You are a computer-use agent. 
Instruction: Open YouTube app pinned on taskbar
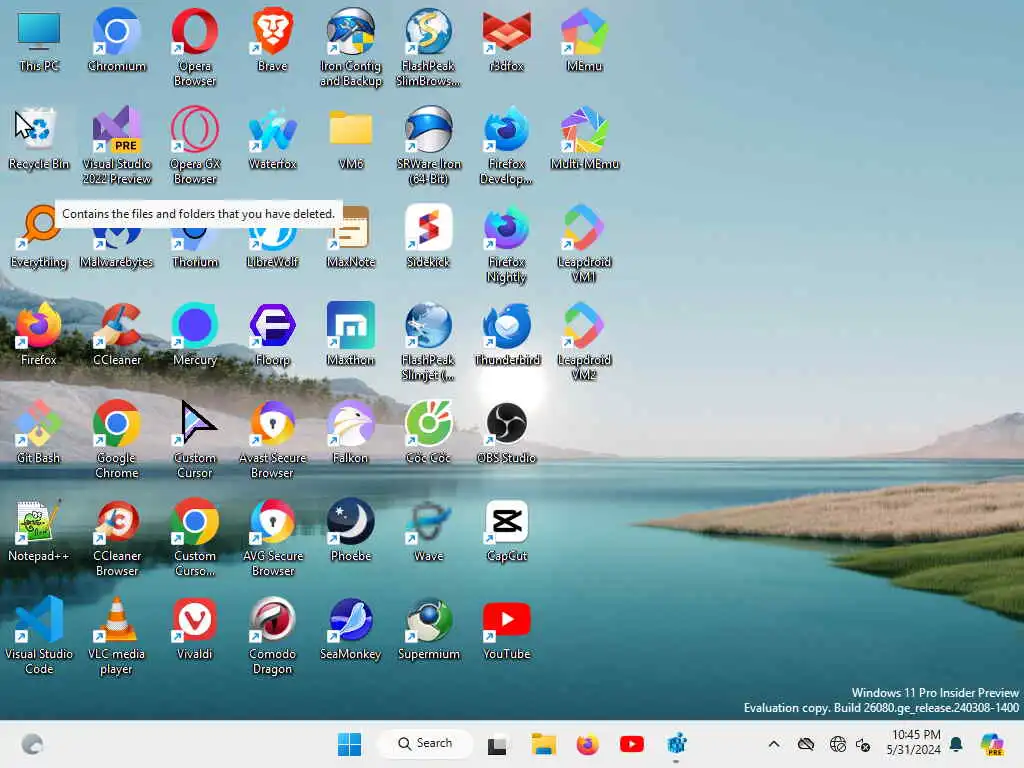click(632, 744)
